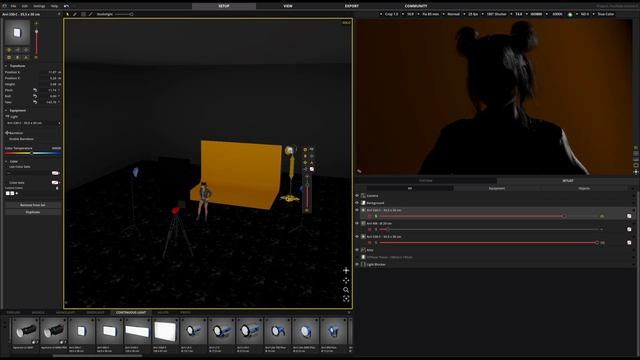The height and width of the screenshot is (360, 640).
Task: Click duplicate icon on first Aril light row
Action: 629,216
